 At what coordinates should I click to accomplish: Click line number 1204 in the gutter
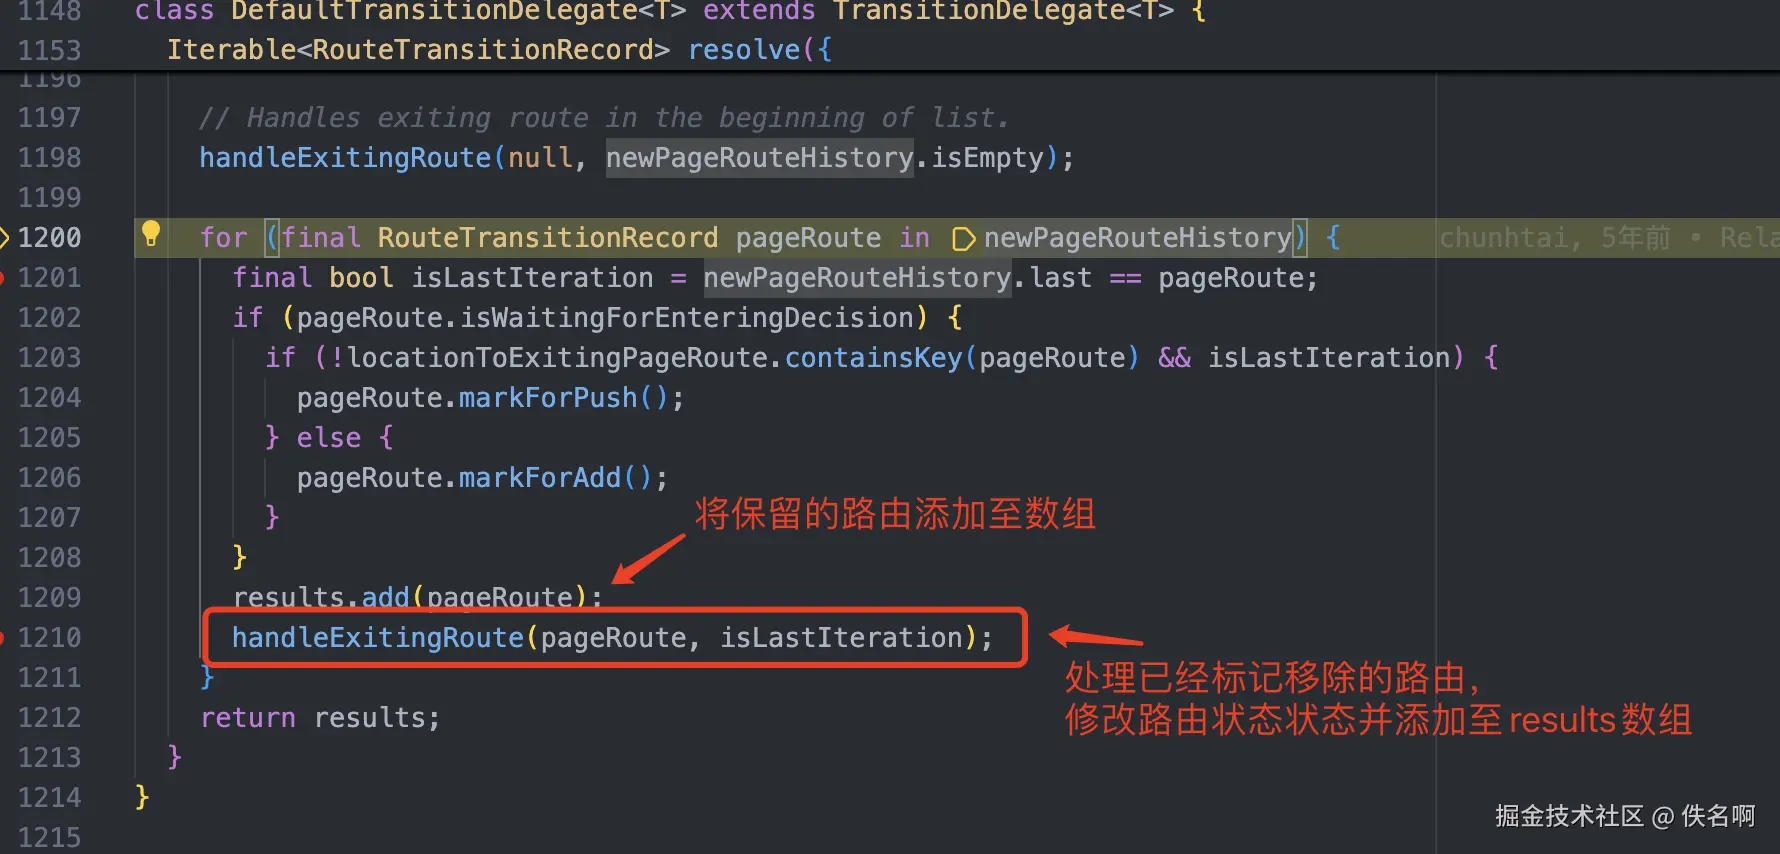pyautogui.click(x=49, y=398)
